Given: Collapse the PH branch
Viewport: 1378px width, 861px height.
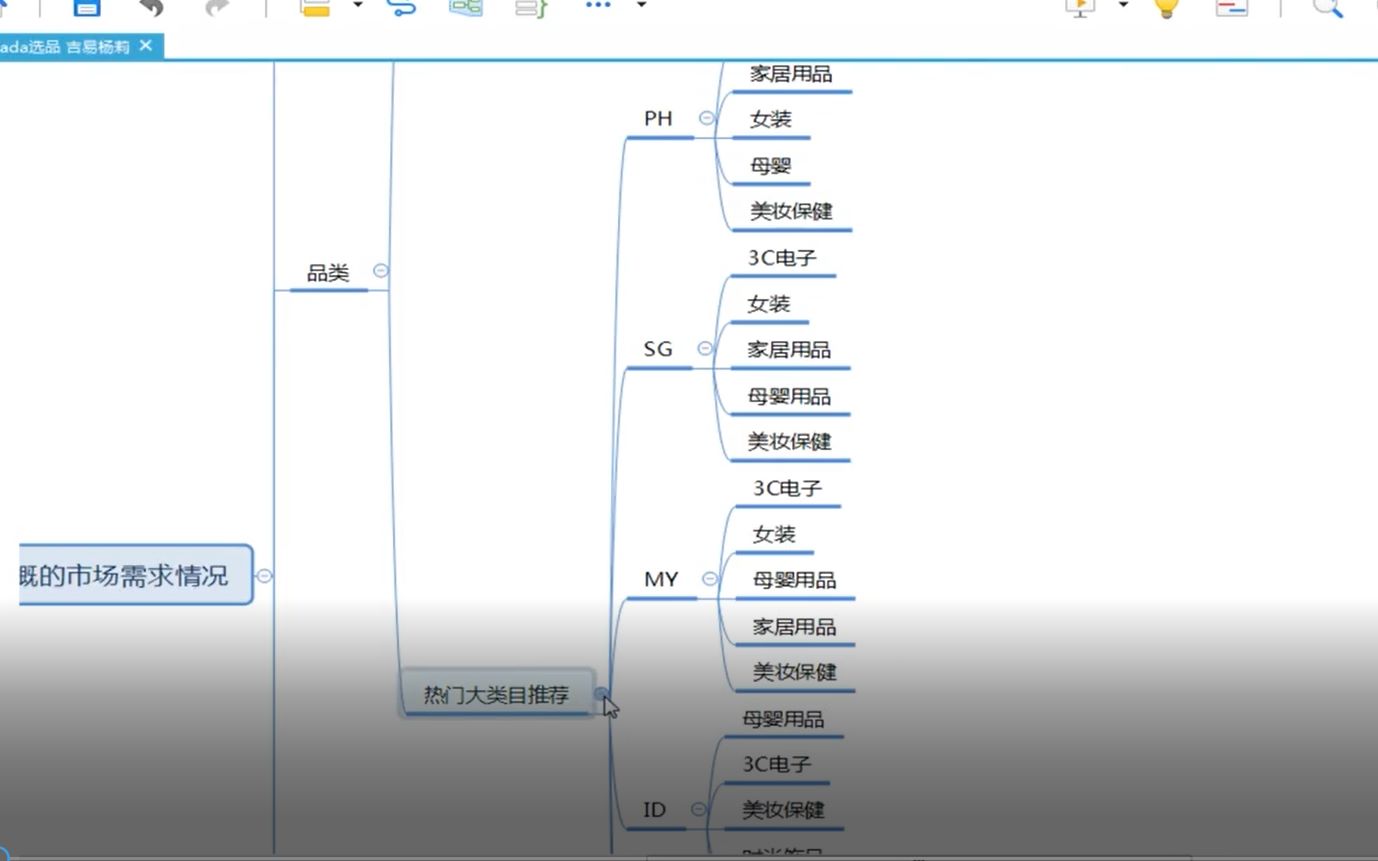Looking at the screenshot, I should [707, 117].
